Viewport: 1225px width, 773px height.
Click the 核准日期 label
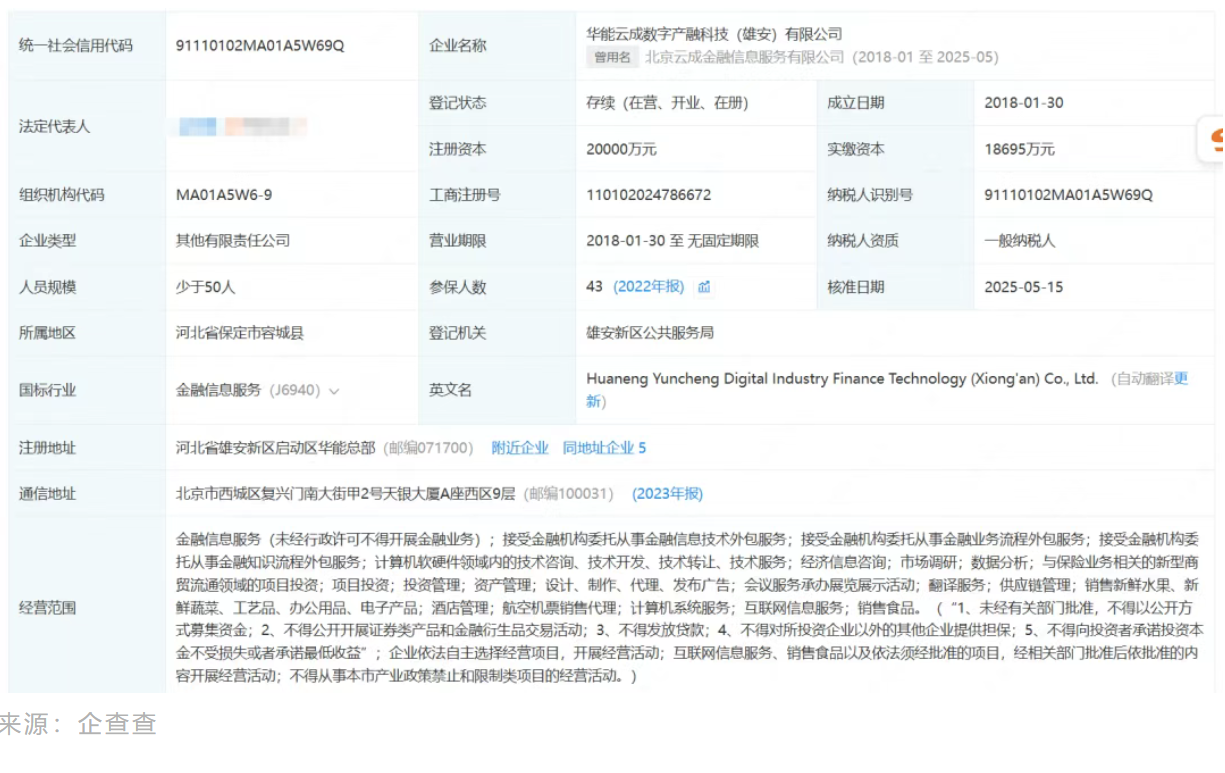tap(856, 287)
